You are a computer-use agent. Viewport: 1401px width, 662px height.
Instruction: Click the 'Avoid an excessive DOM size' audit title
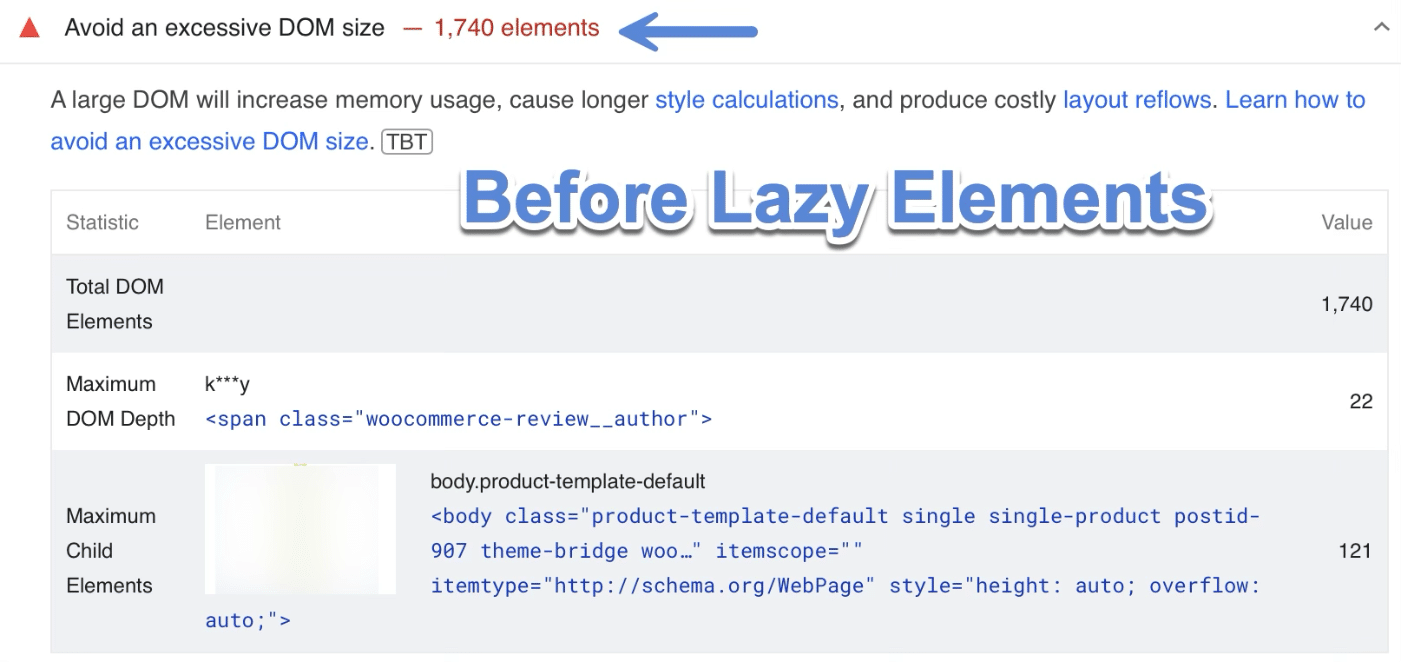tap(224, 28)
